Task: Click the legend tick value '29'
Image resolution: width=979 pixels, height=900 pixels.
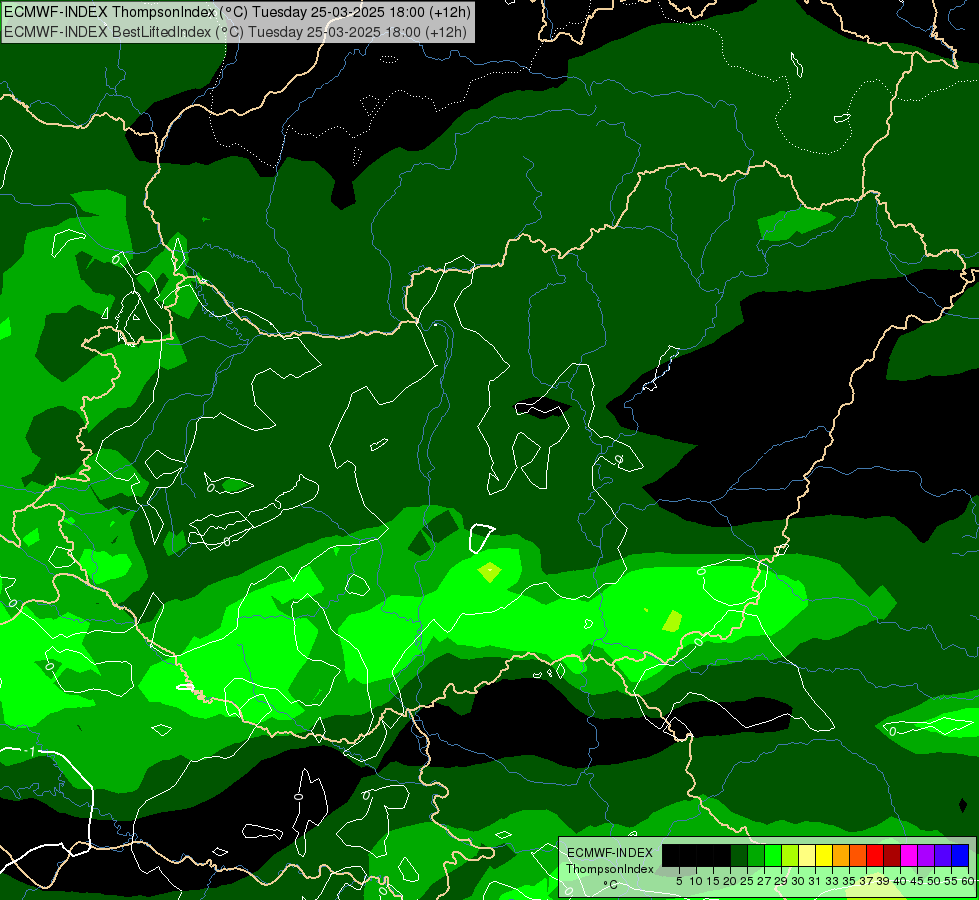Action: [x=782, y=881]
